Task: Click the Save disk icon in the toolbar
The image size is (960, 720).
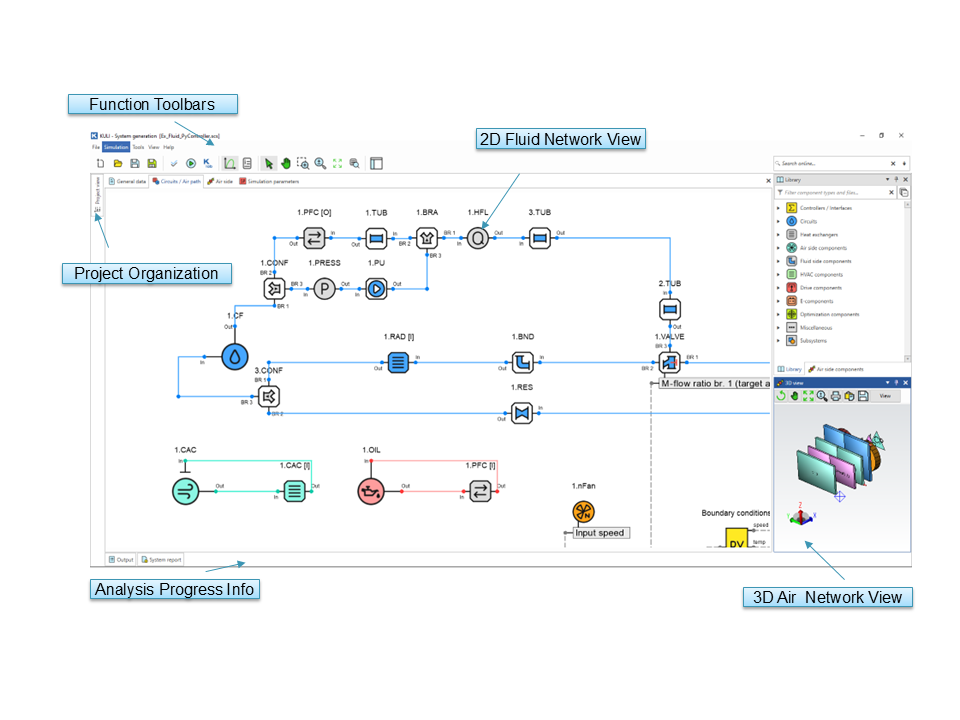Action: (x=135, y=163)
